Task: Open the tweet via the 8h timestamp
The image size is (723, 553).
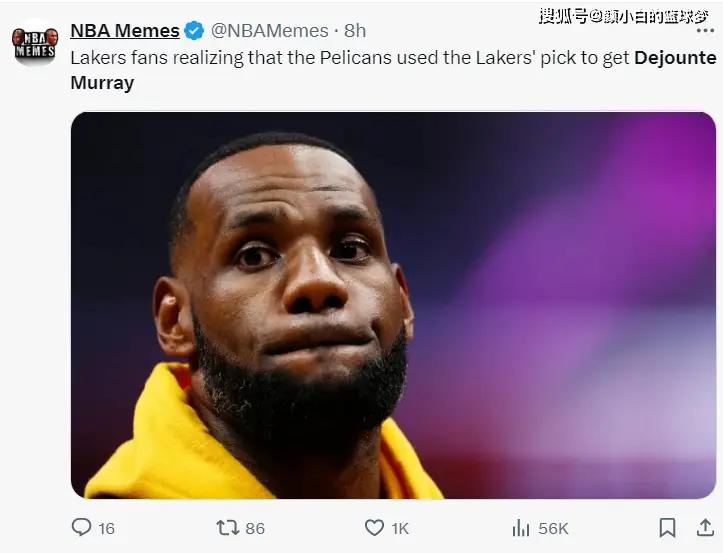Action: (x=354, y=31)
